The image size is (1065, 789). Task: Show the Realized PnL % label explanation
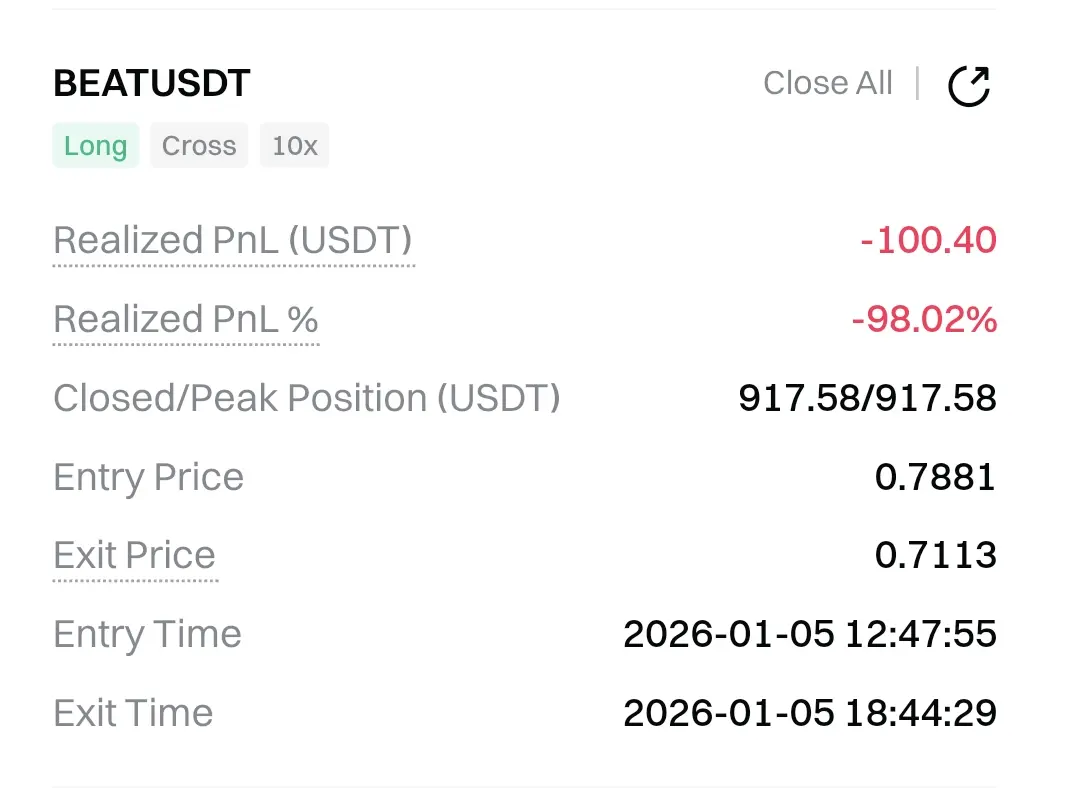click(x=185, y=320)
